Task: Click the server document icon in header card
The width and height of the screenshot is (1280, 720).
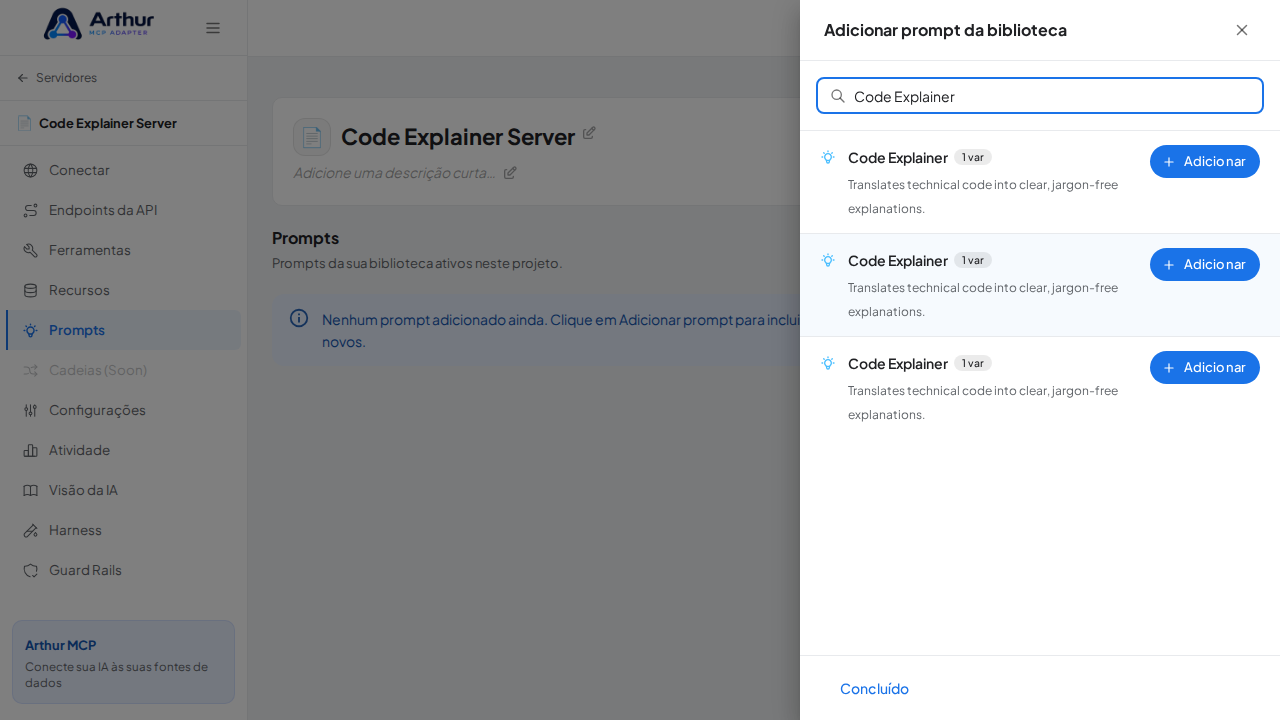Action: [312, 137]
